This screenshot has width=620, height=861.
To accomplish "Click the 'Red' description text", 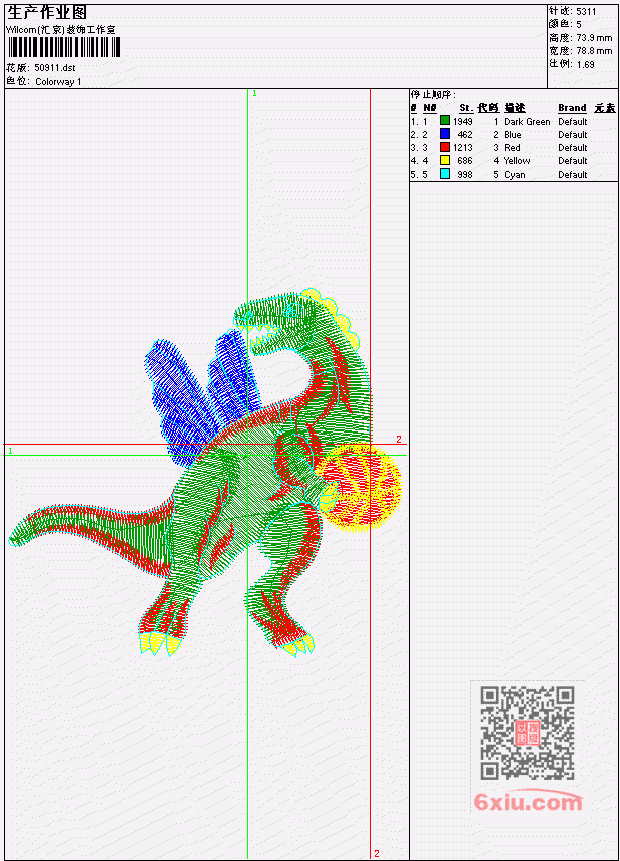I will point(512,148).
